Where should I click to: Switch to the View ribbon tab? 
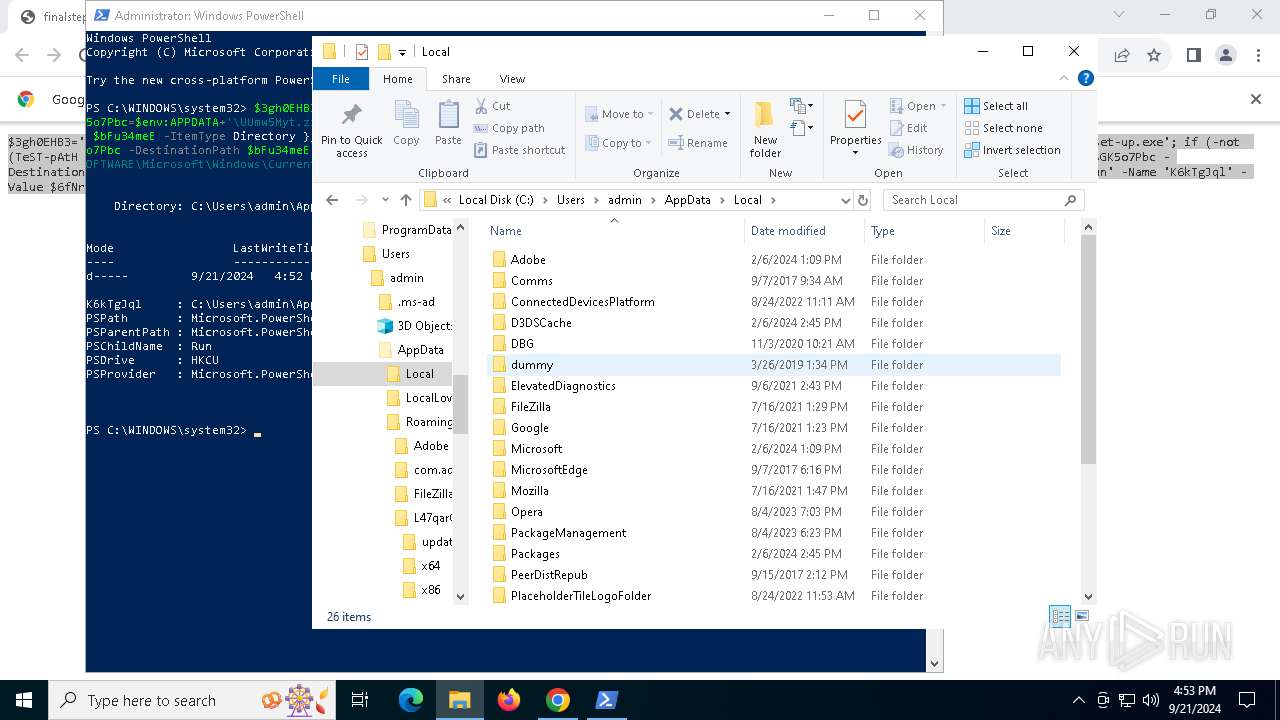512,79
